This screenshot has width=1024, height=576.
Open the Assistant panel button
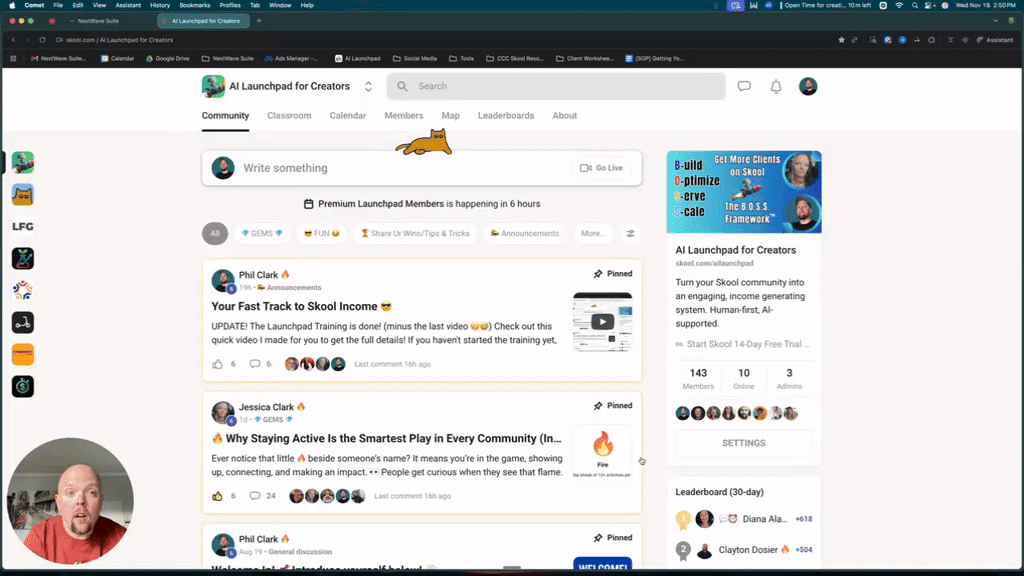click(x=995, y=40)
